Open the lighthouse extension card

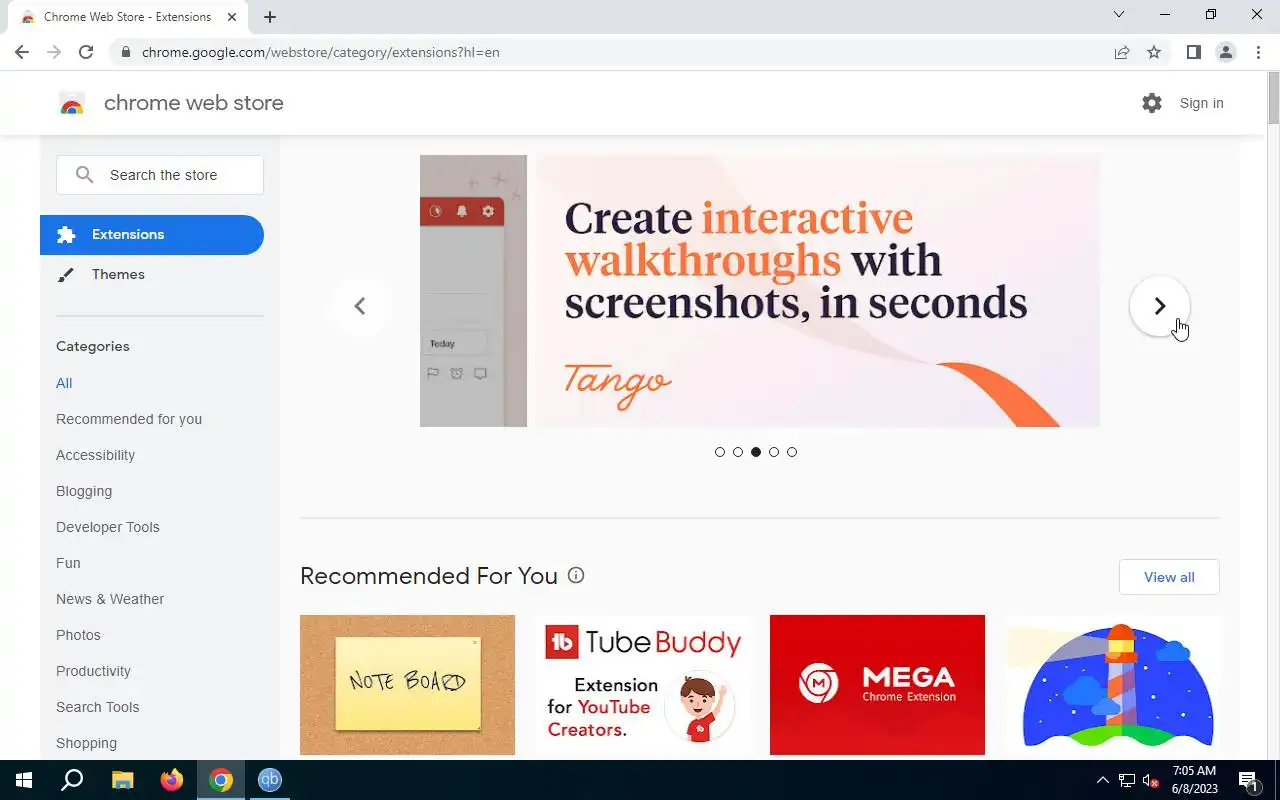1112,685
